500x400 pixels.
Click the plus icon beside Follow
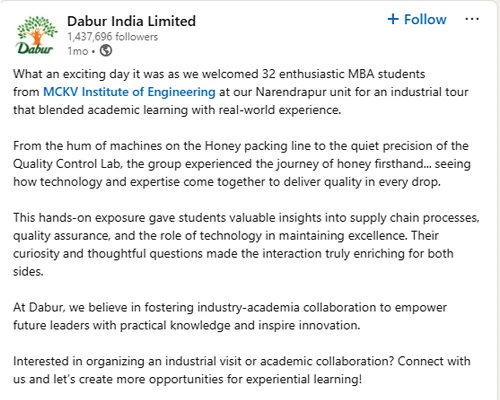pyautogui.click(x=393, y=19)
